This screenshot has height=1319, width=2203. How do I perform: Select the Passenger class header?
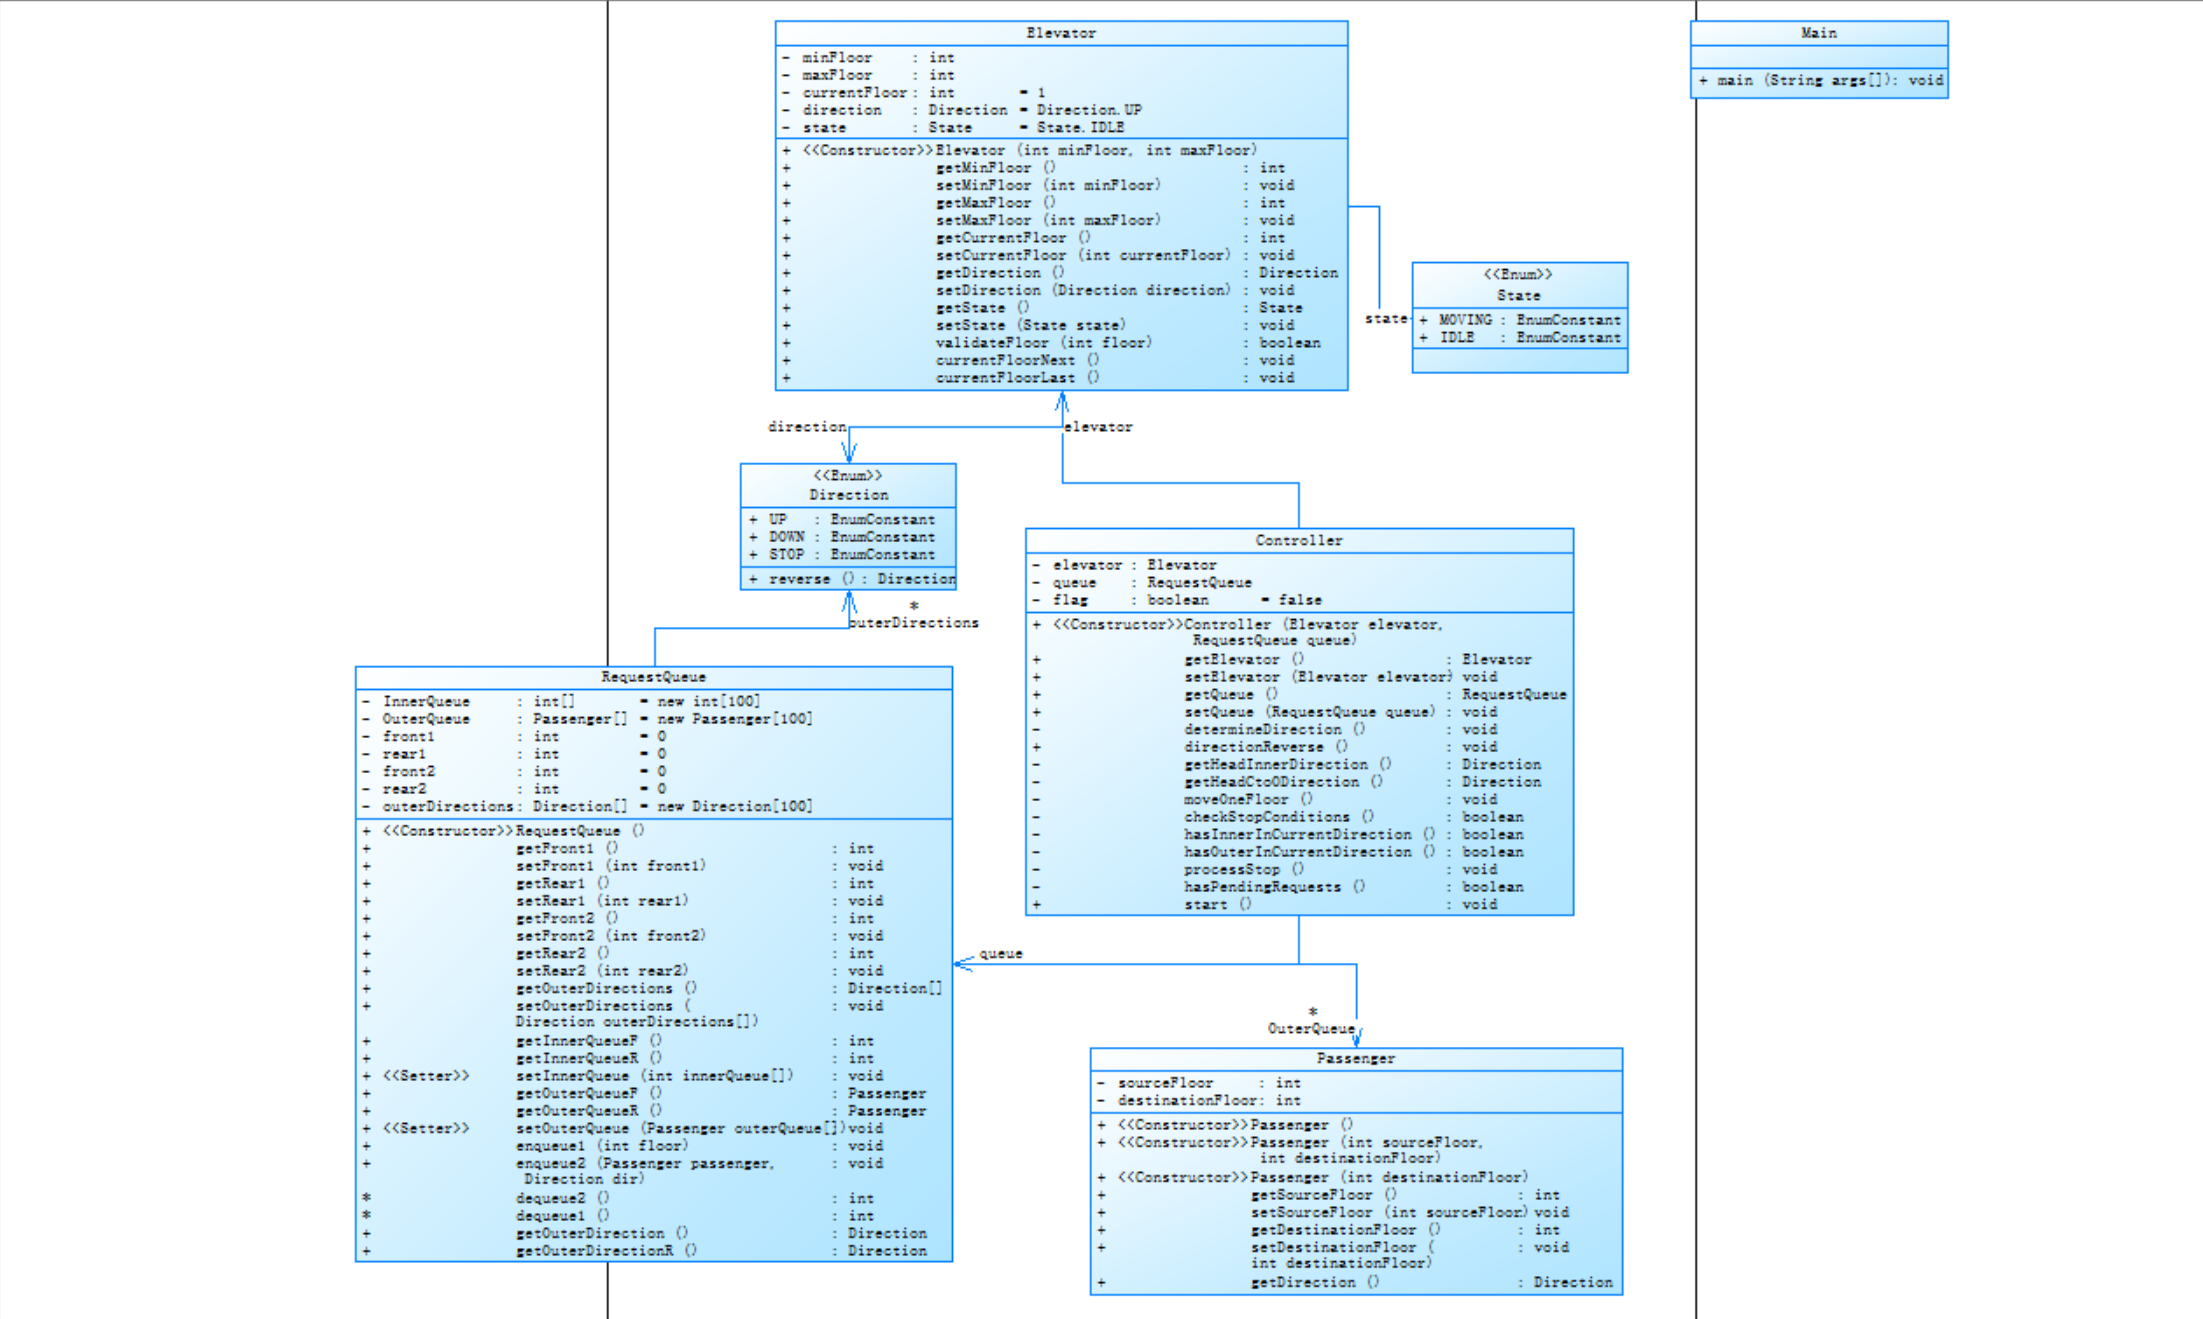click(1355, 1058)
